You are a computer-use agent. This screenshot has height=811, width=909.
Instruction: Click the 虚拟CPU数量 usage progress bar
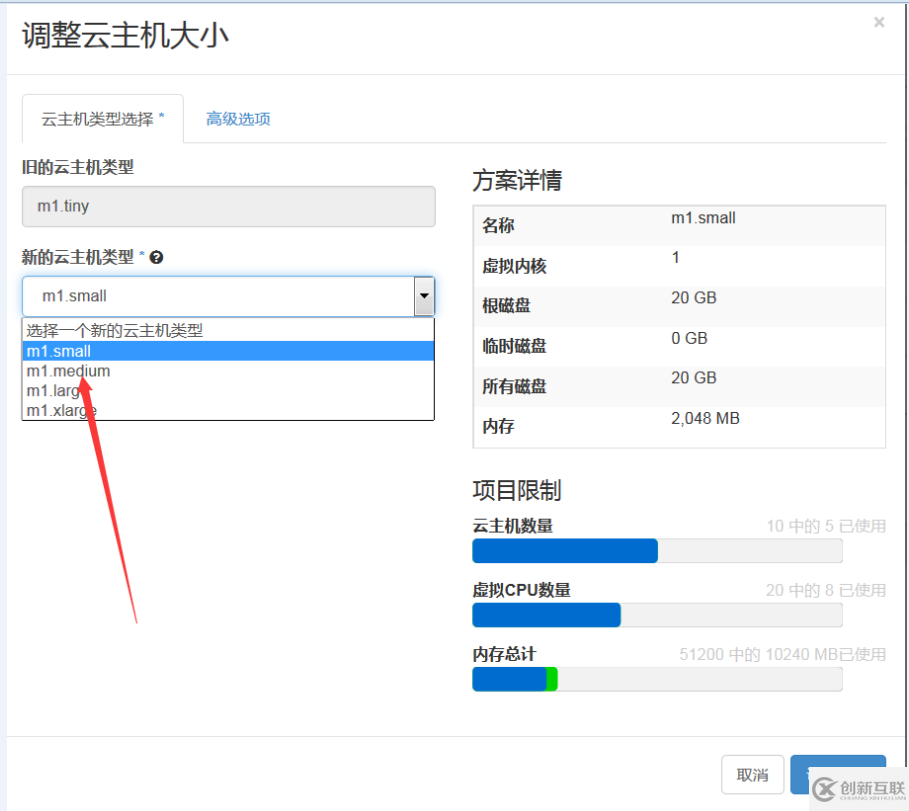pos(657,615)
